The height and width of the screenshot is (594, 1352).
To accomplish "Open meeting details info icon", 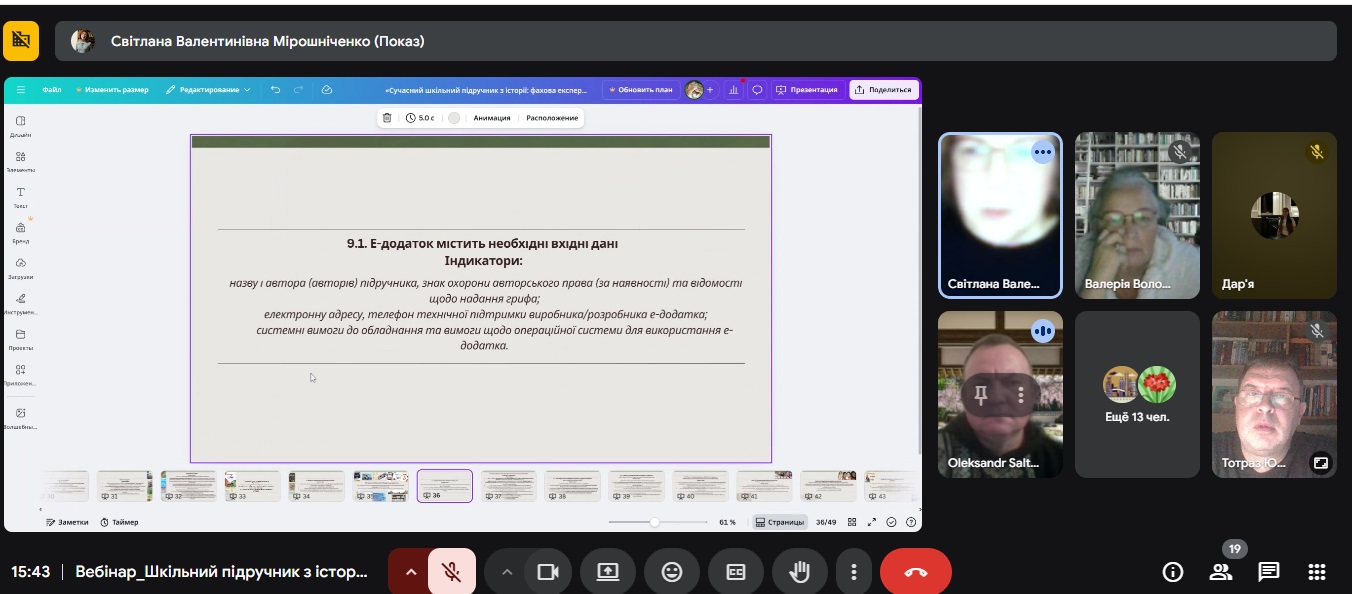I will (x=1172, y=572).
